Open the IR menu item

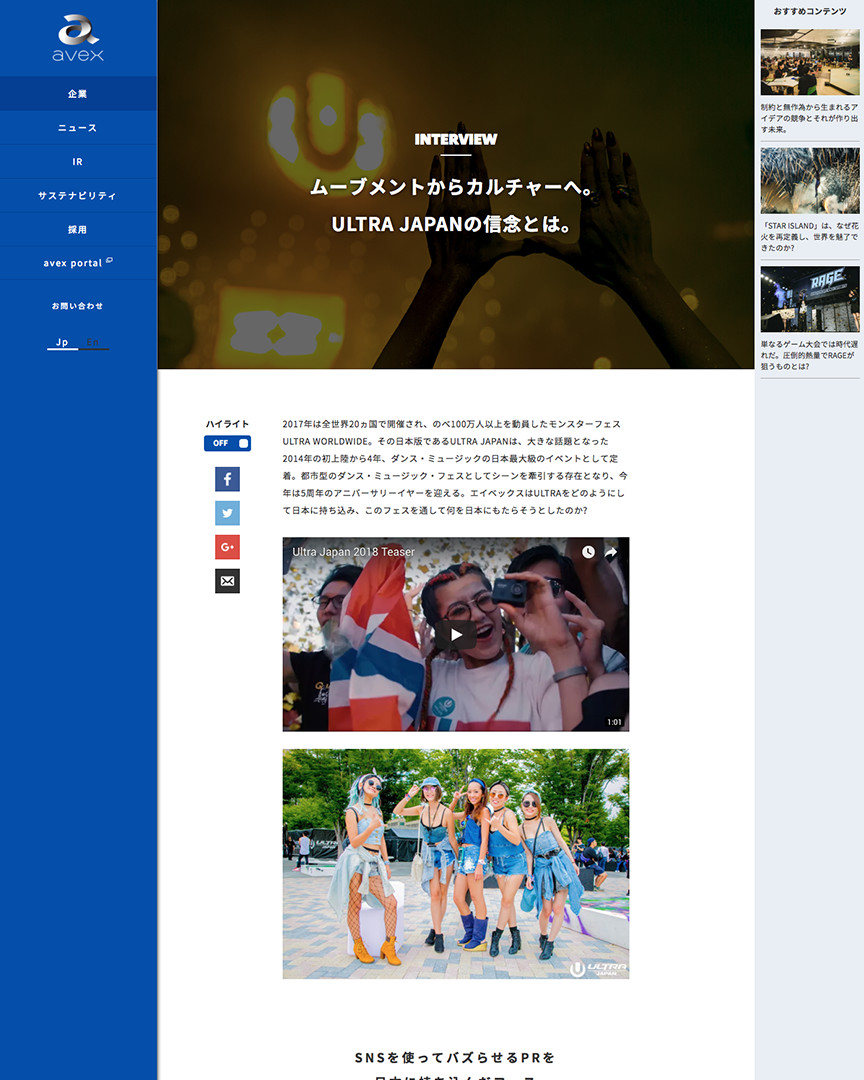[78, 161]
